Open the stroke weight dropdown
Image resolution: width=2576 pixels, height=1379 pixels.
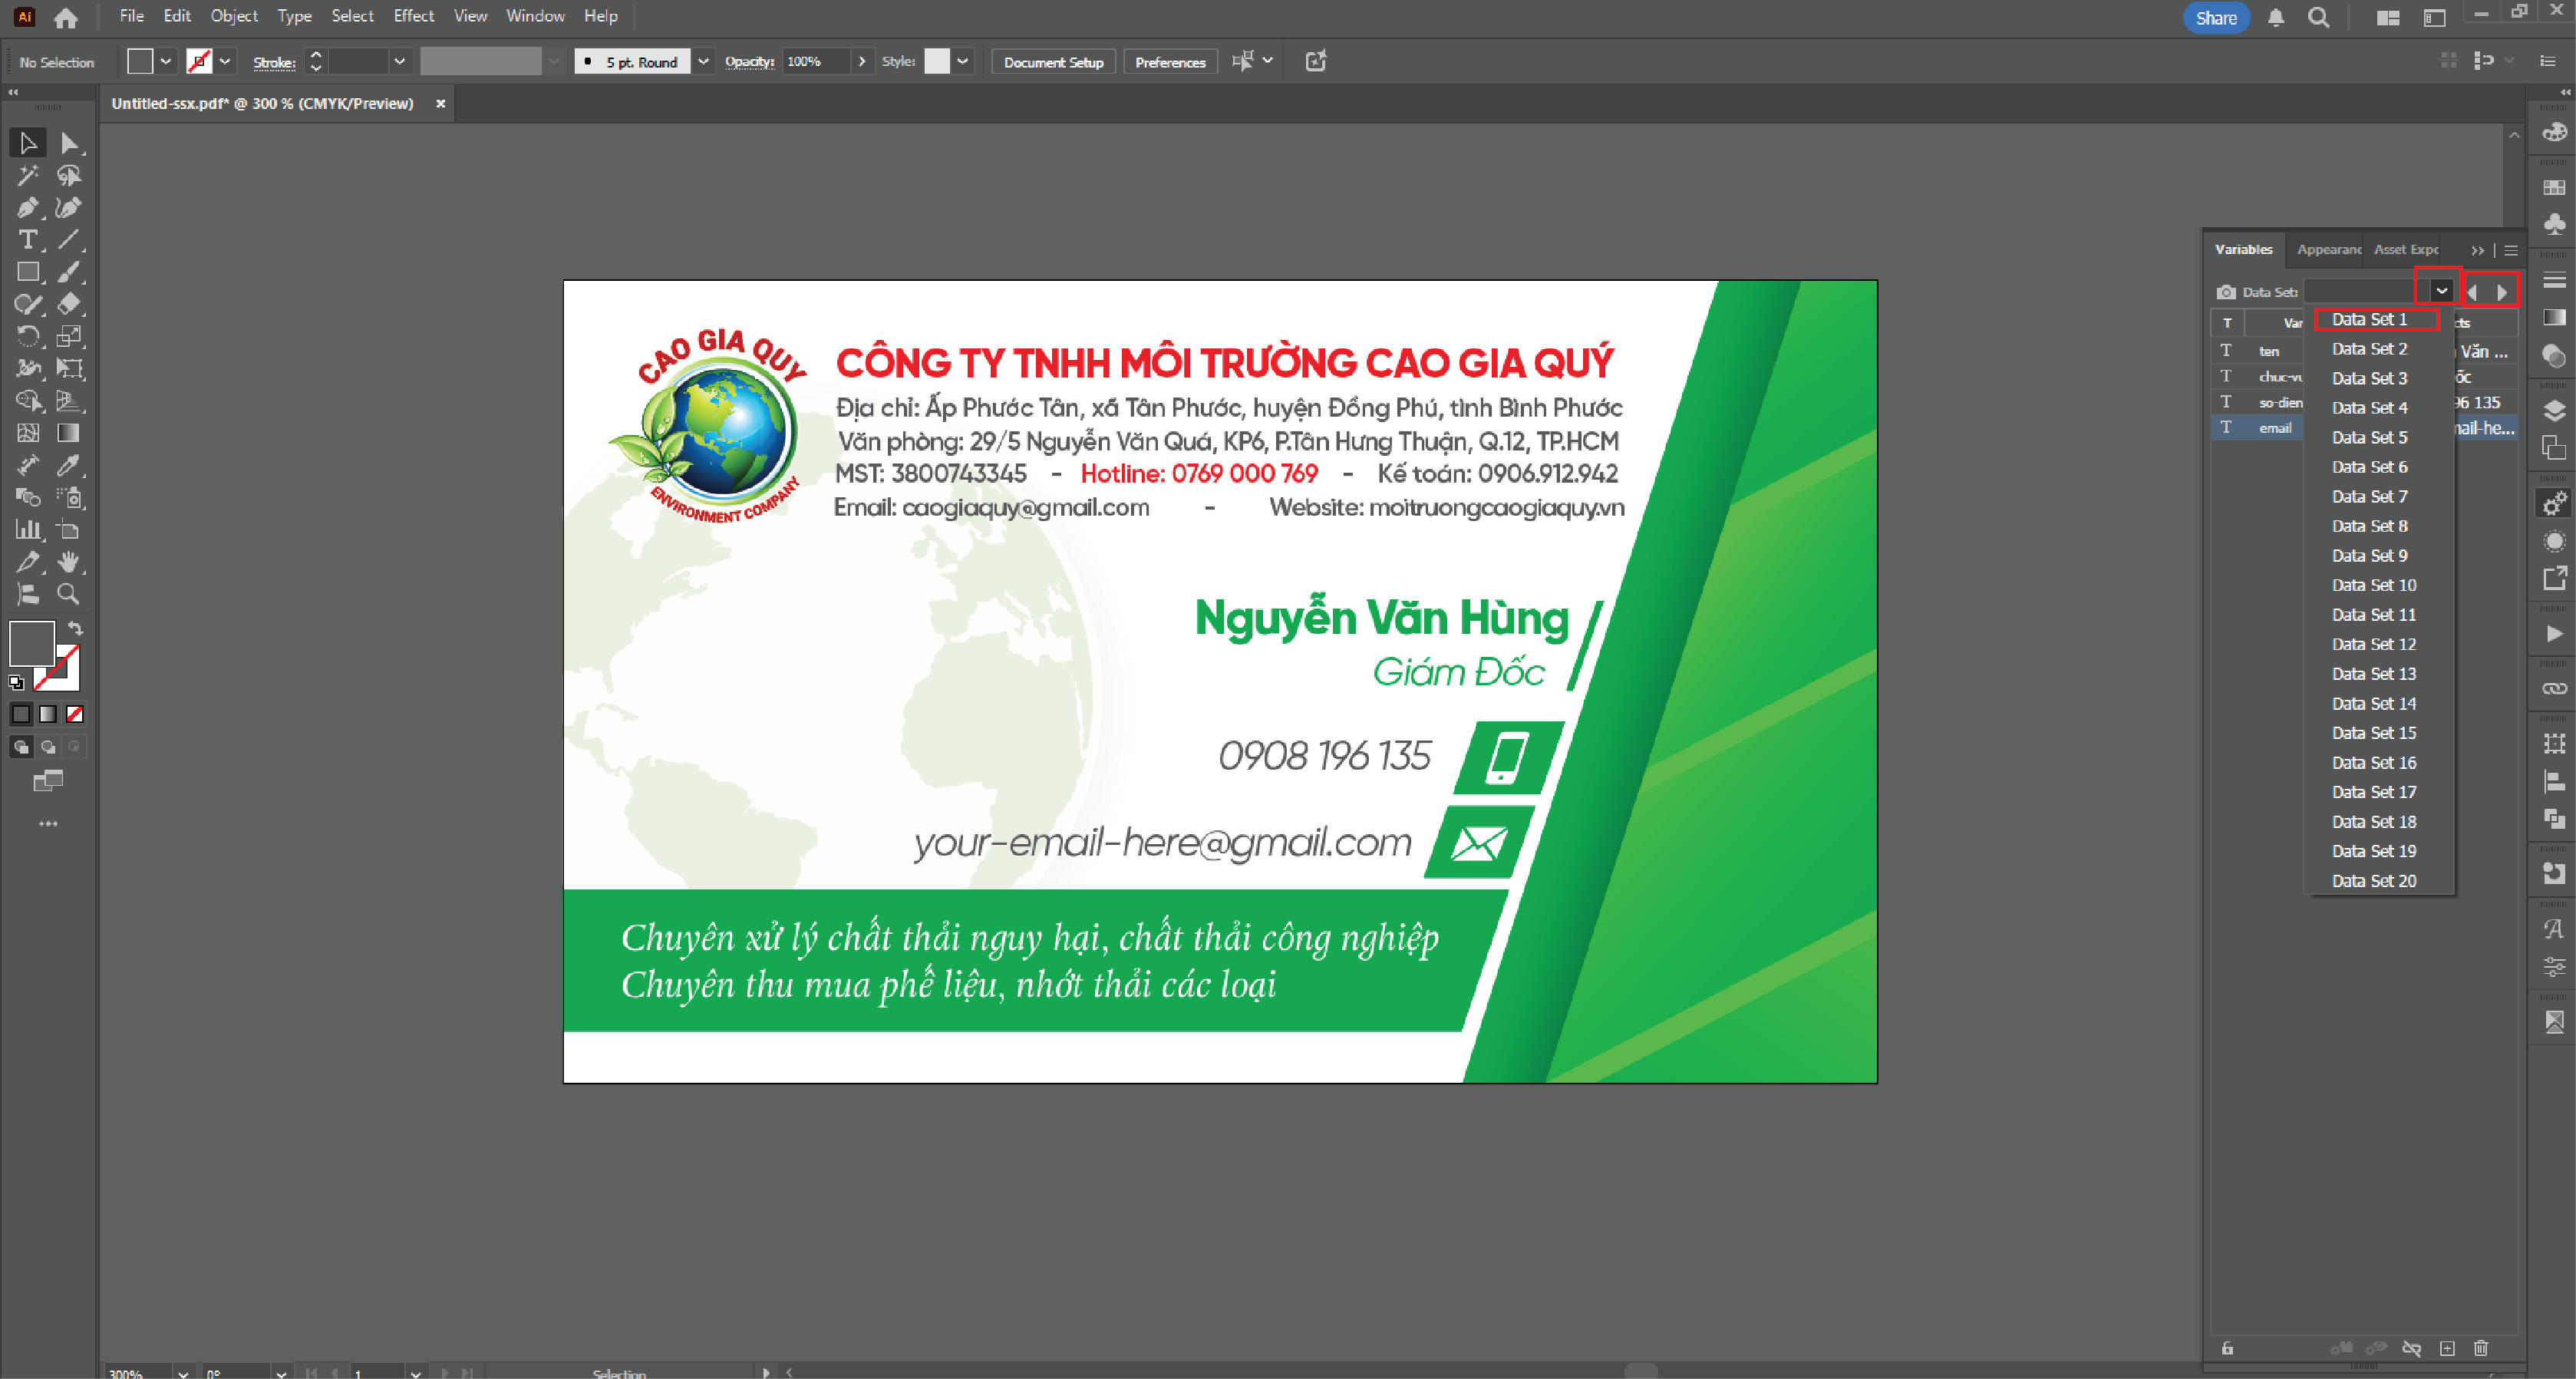[x=399, y=61]
